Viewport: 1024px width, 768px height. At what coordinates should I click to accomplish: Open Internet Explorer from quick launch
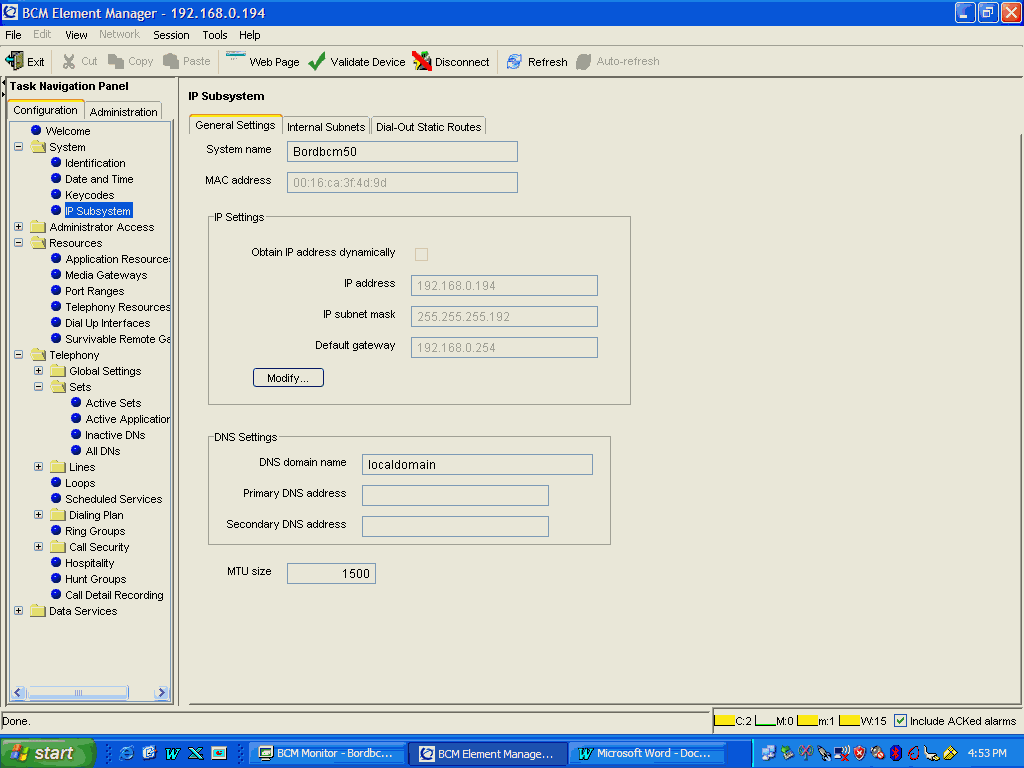(x=127, y=753)
